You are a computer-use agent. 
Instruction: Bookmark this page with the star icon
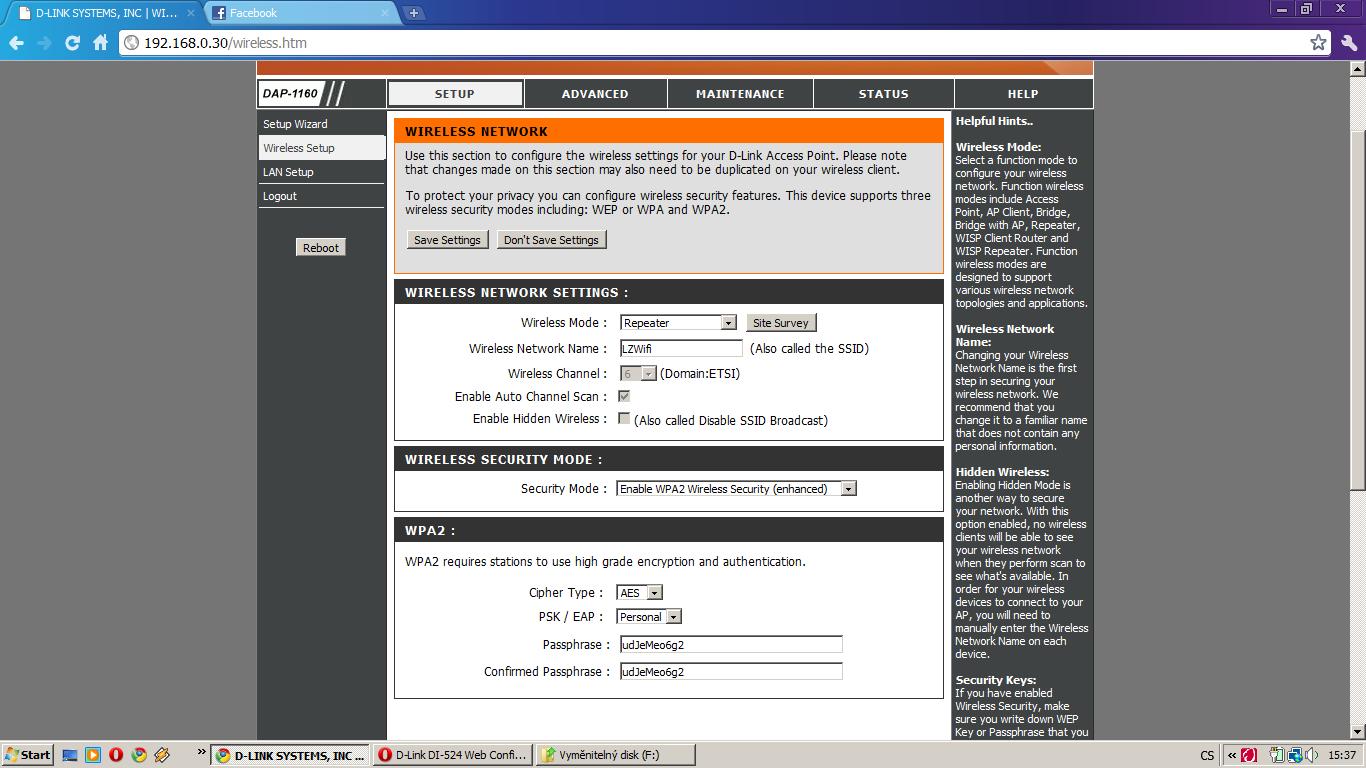[x=1318, y=43]
